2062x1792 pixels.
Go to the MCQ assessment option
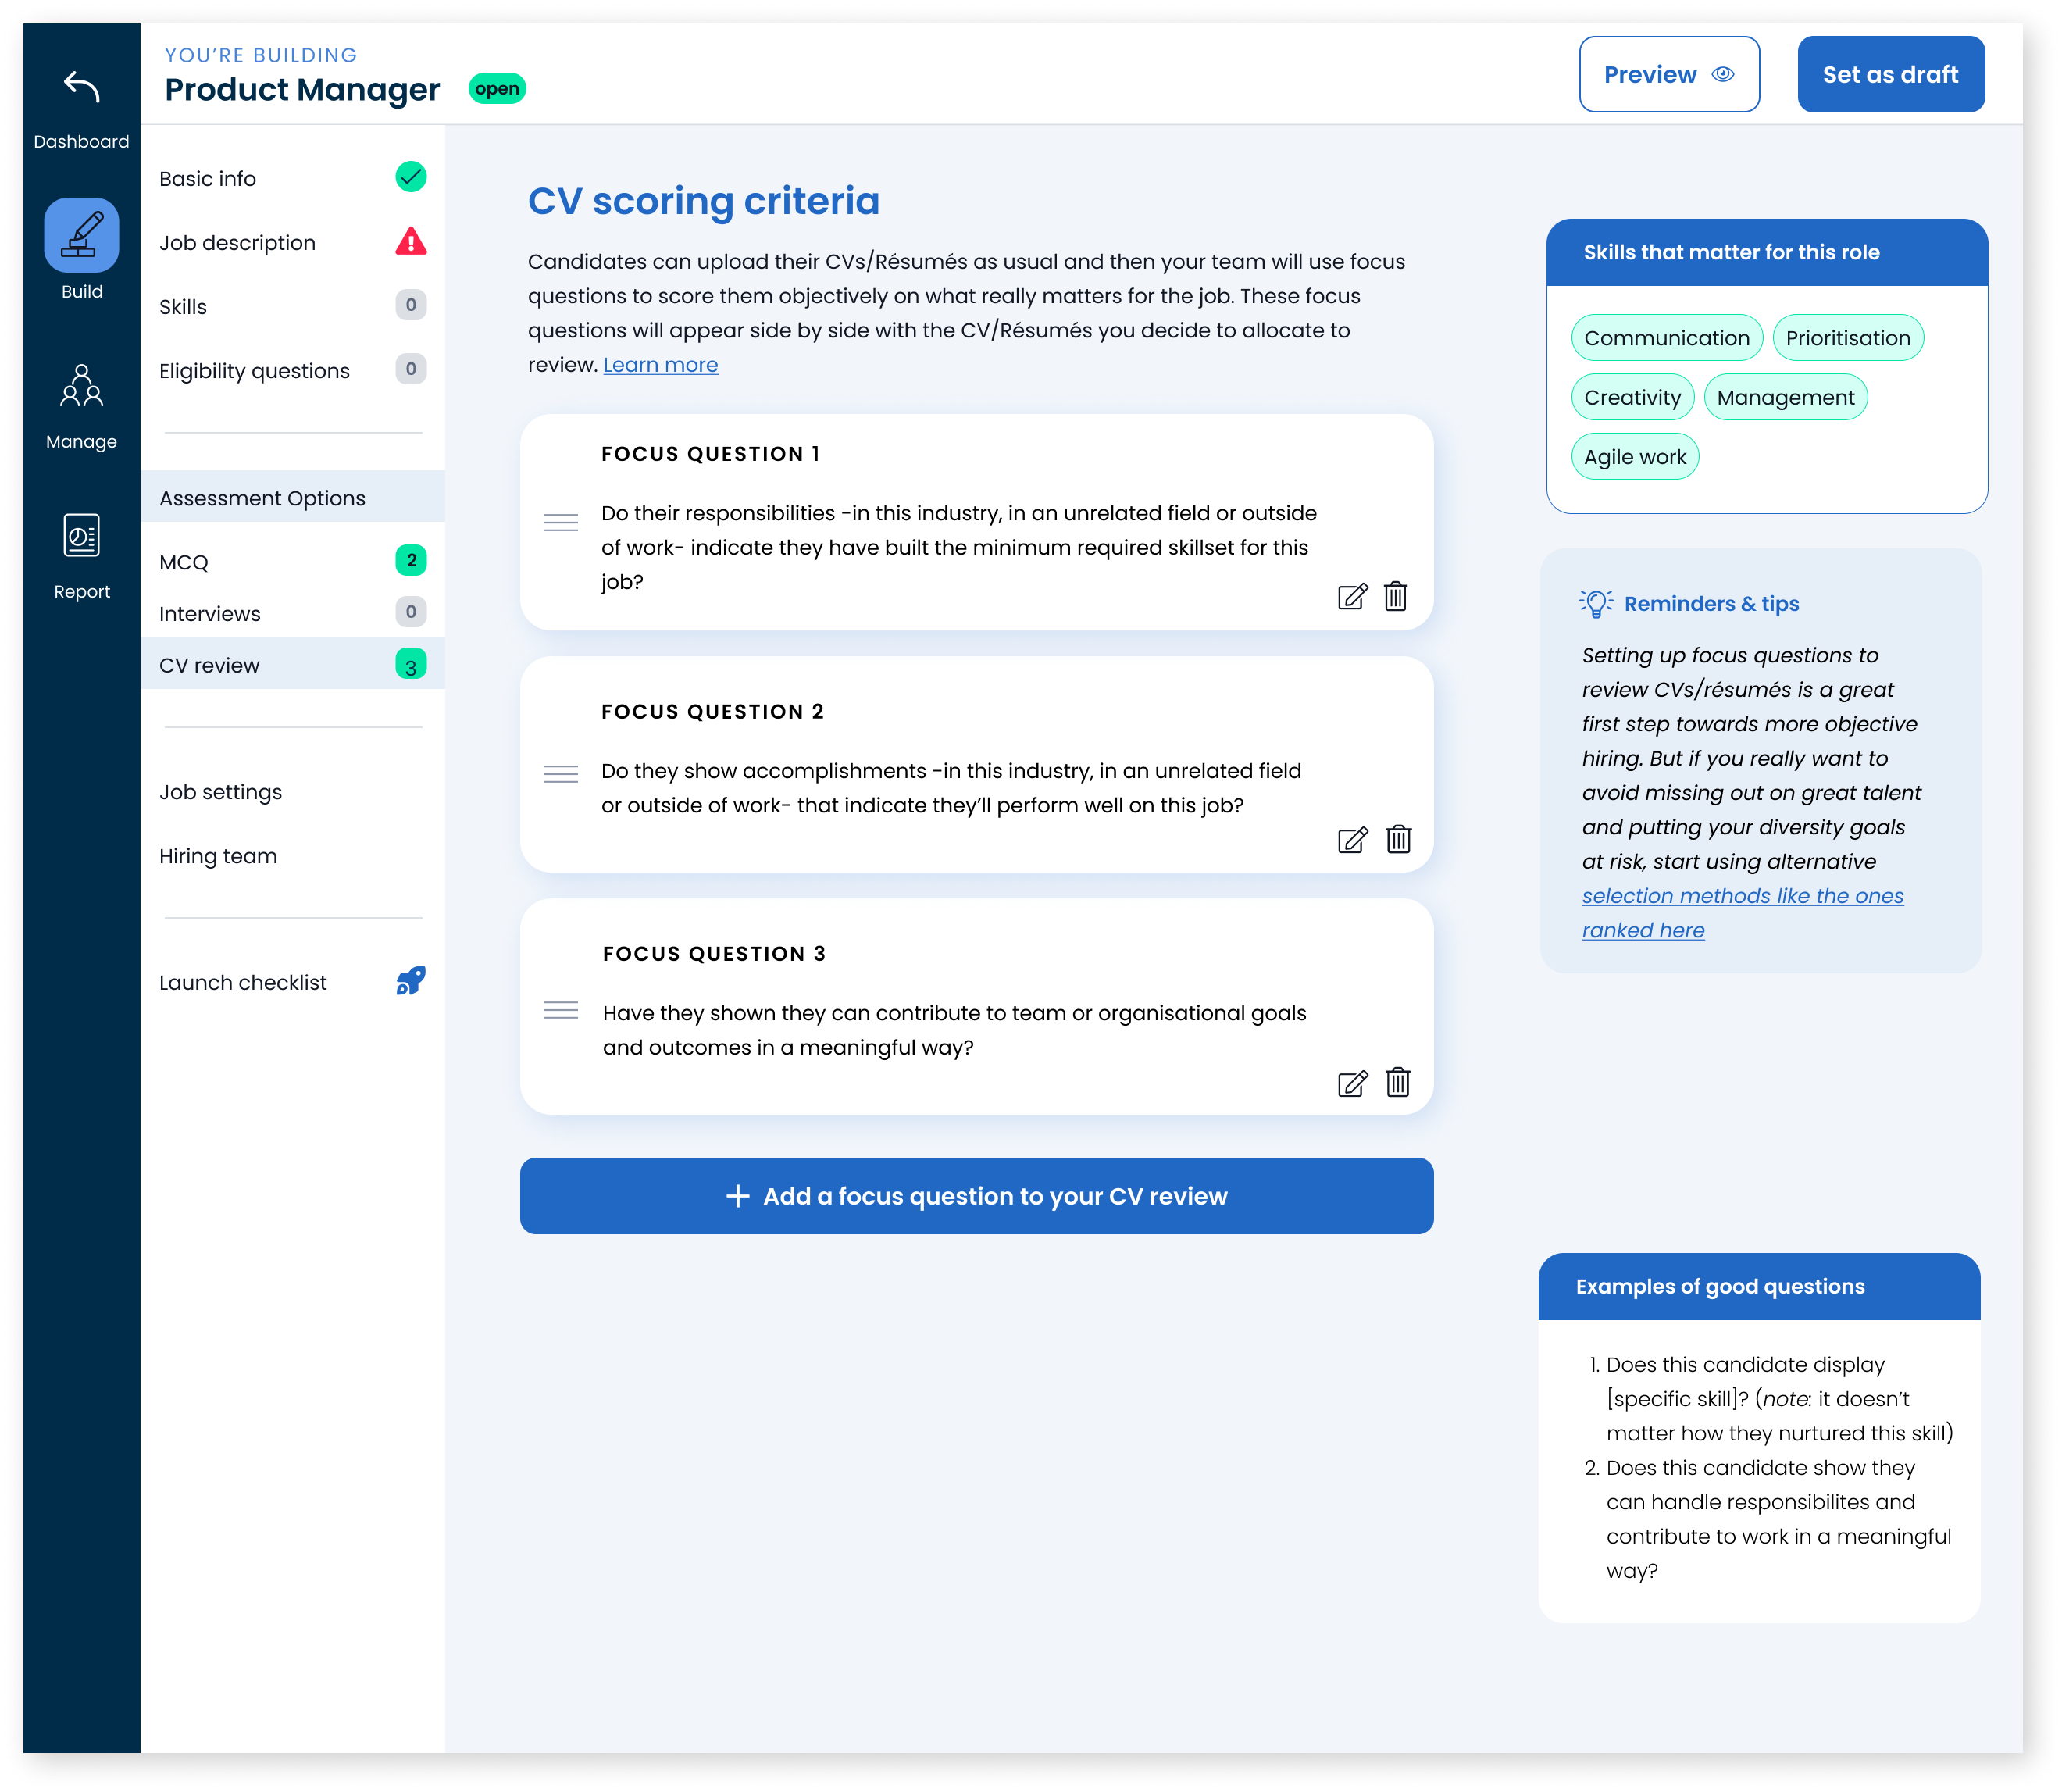[184, 562]
